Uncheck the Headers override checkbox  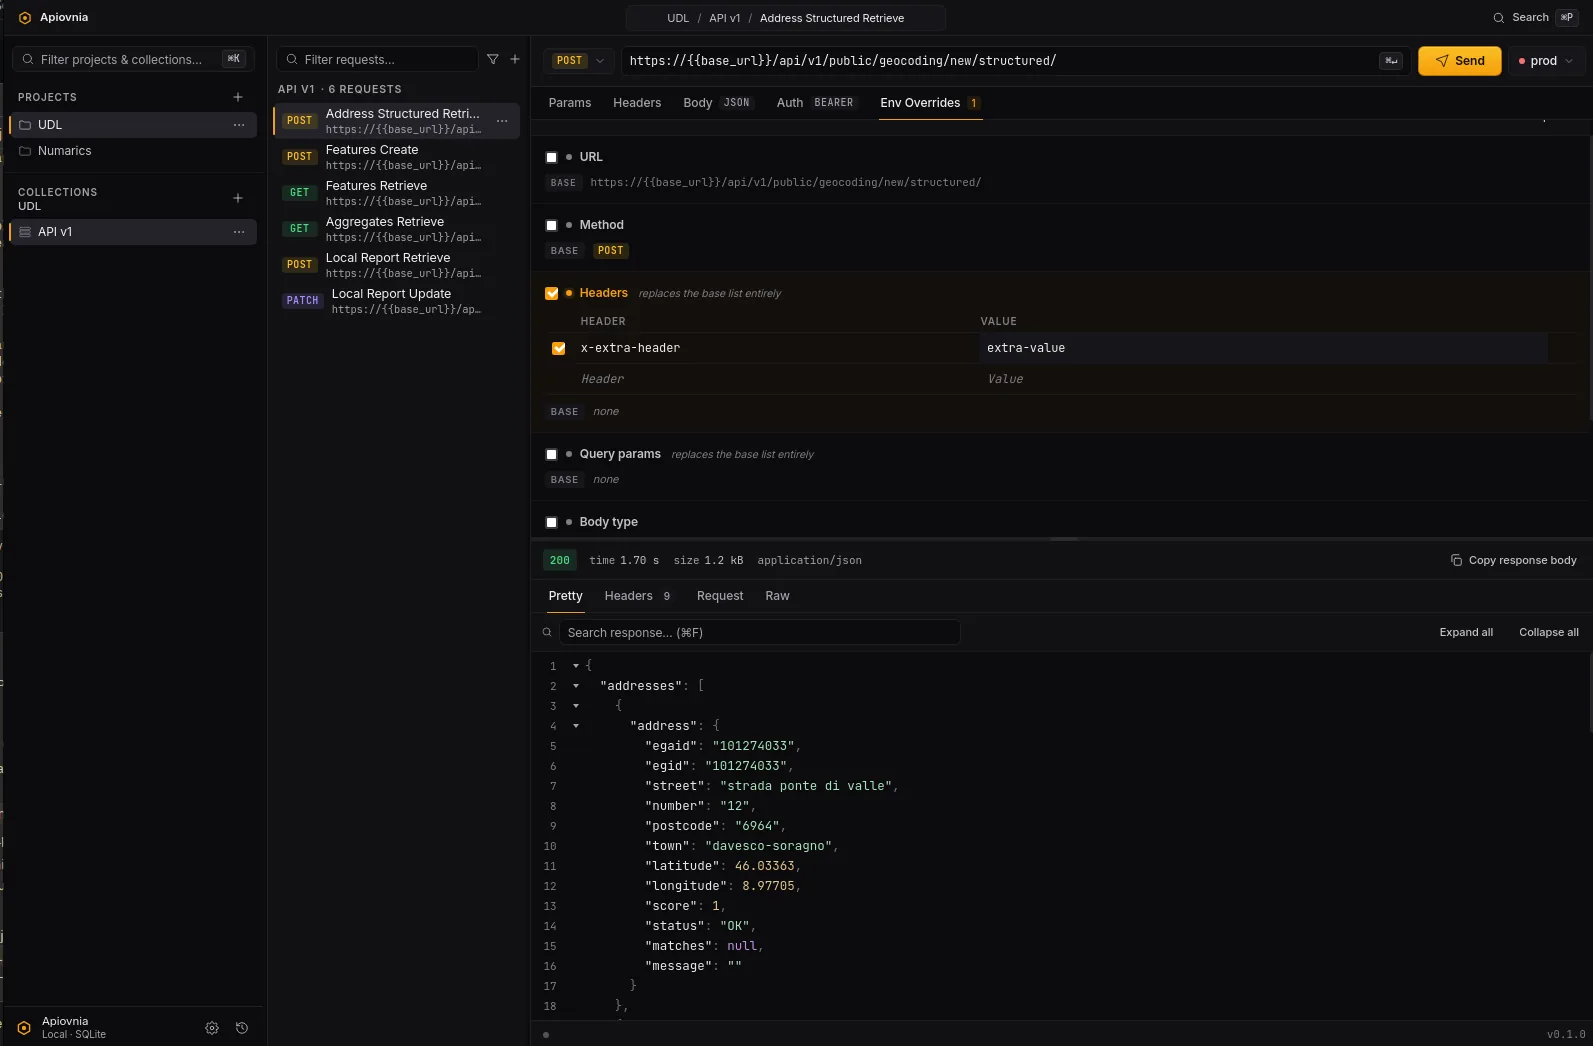551,293
